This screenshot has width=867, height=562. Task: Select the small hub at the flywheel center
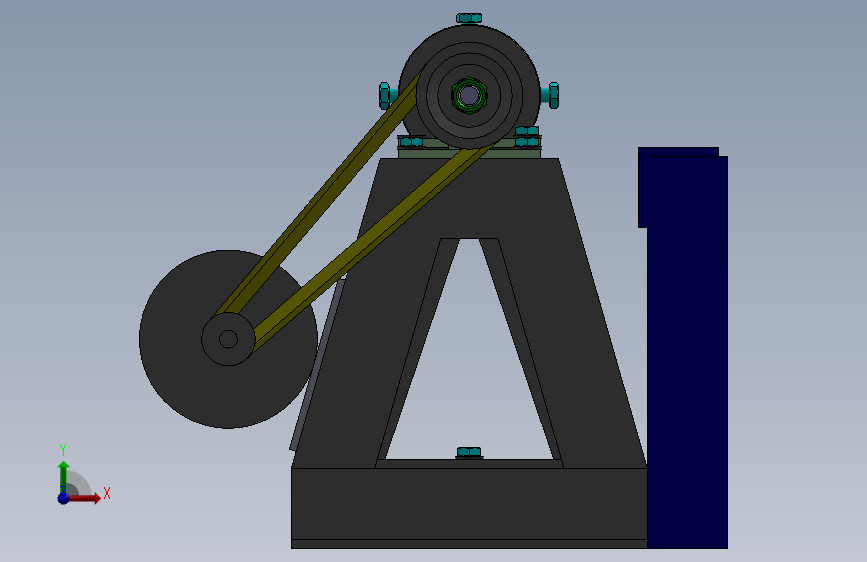228,339
